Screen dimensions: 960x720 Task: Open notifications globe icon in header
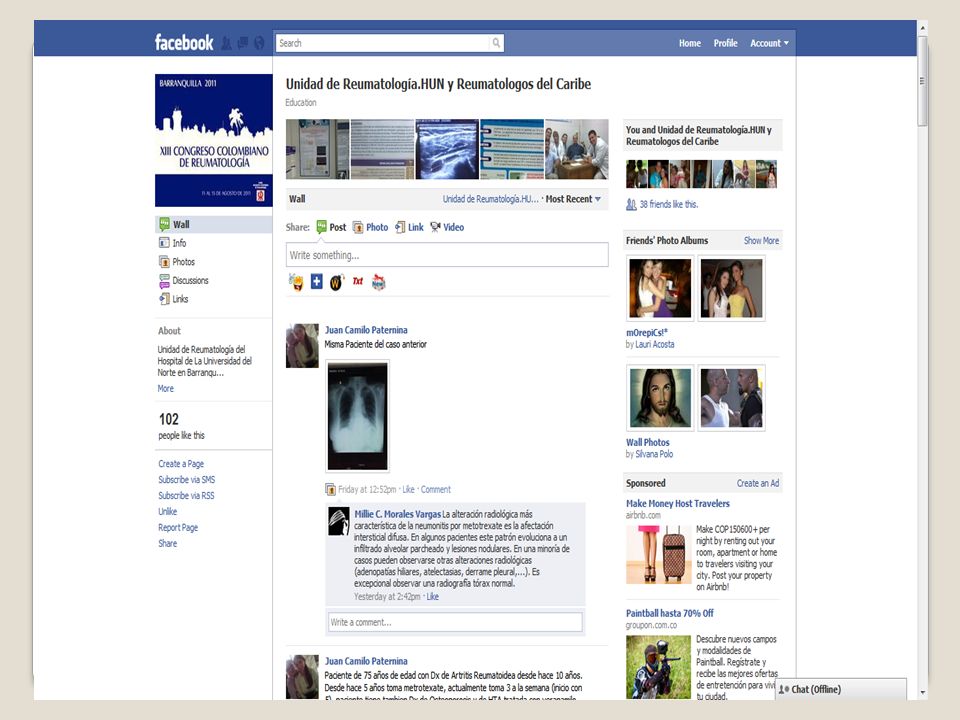pos(260,43)
